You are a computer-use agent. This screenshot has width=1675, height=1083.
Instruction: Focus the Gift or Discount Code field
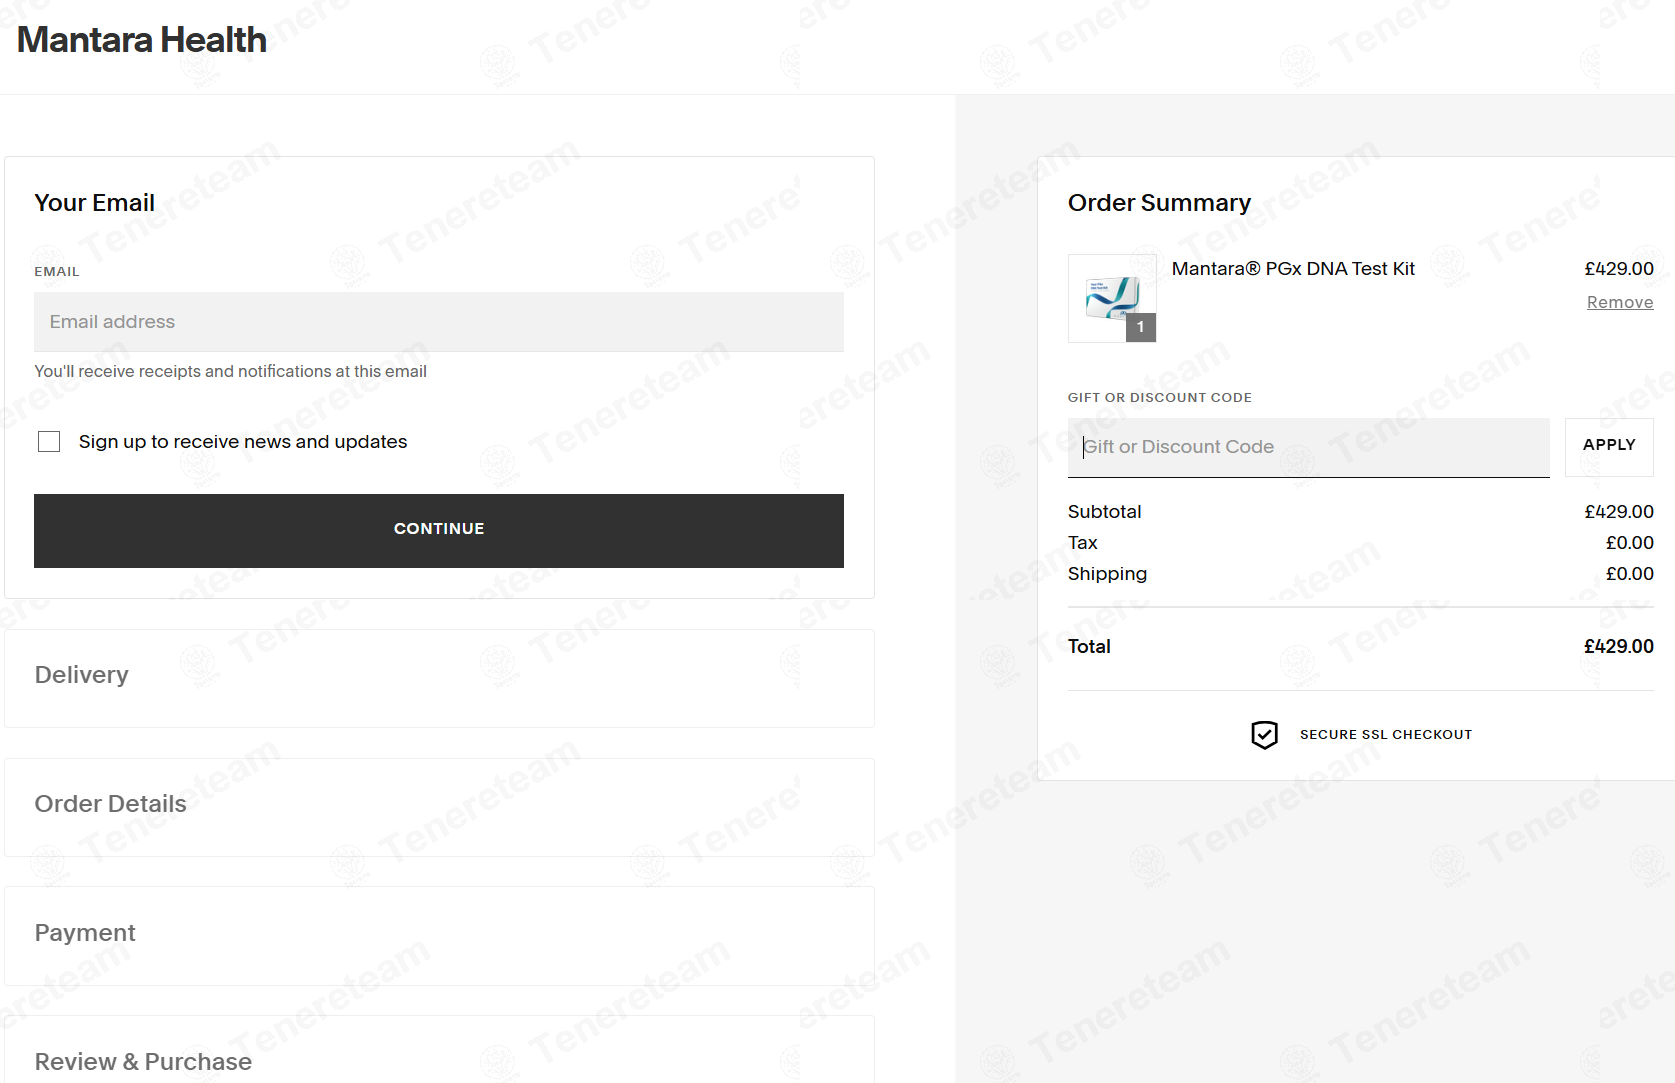coord(1309,447)
